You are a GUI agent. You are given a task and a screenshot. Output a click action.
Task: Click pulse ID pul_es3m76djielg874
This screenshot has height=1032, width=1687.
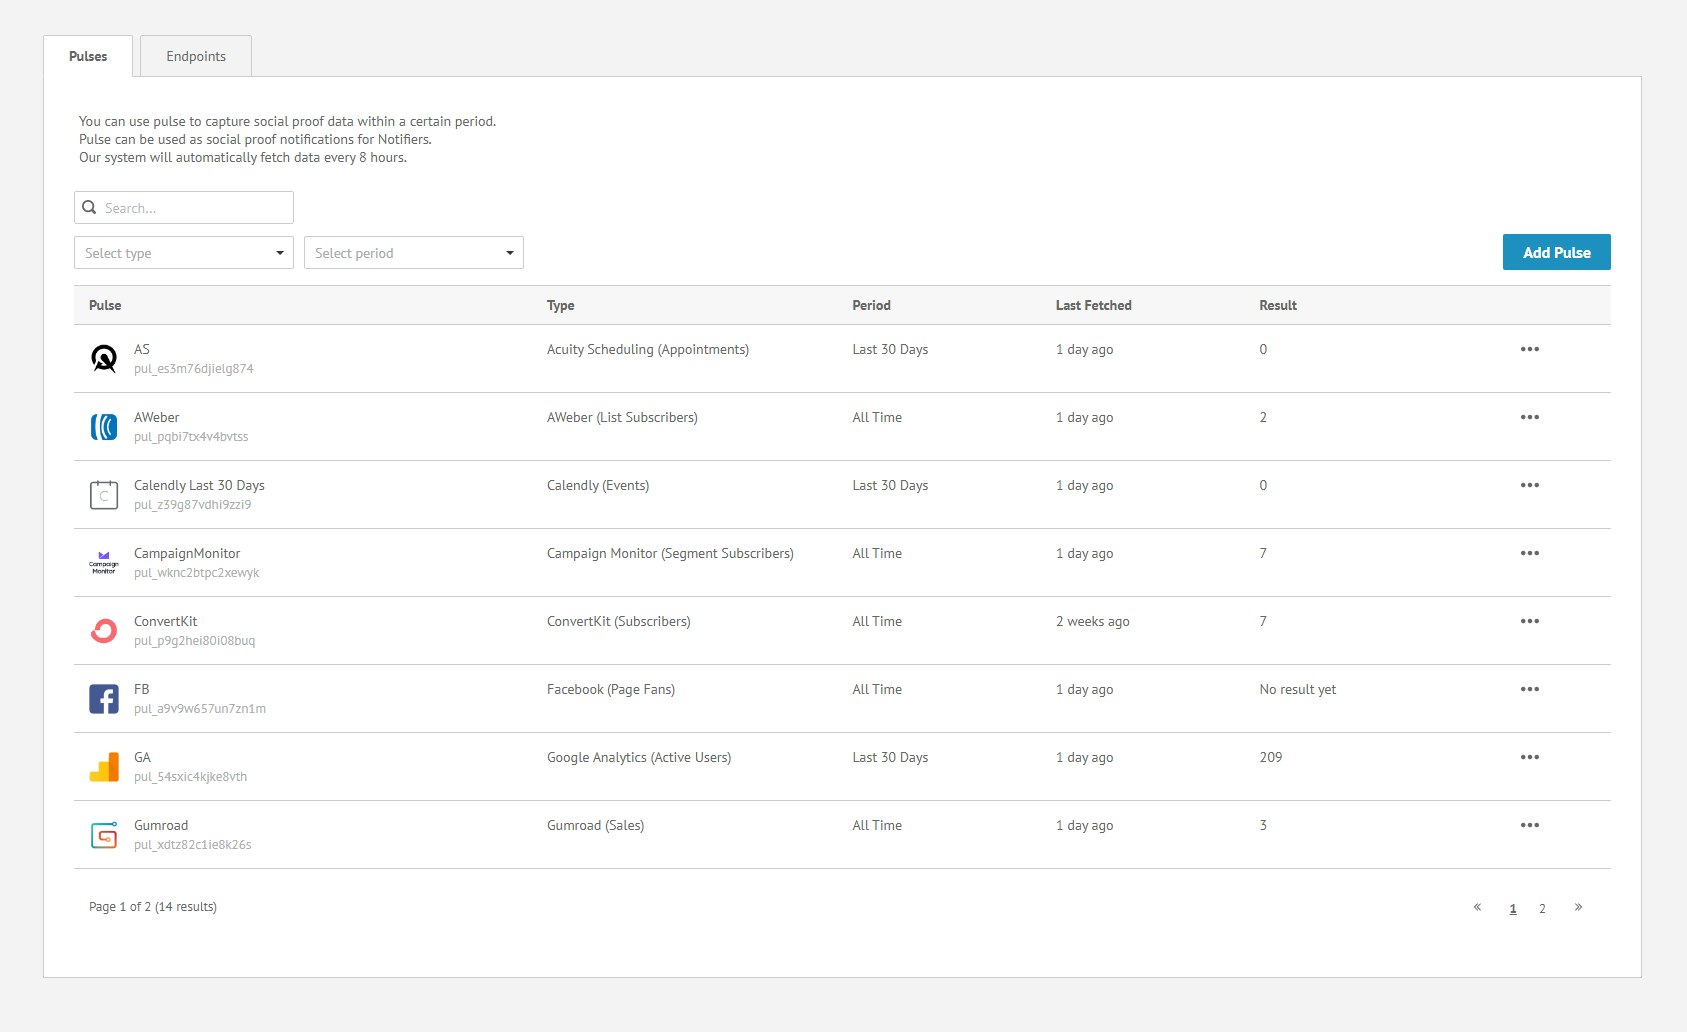tap(194, 369)
